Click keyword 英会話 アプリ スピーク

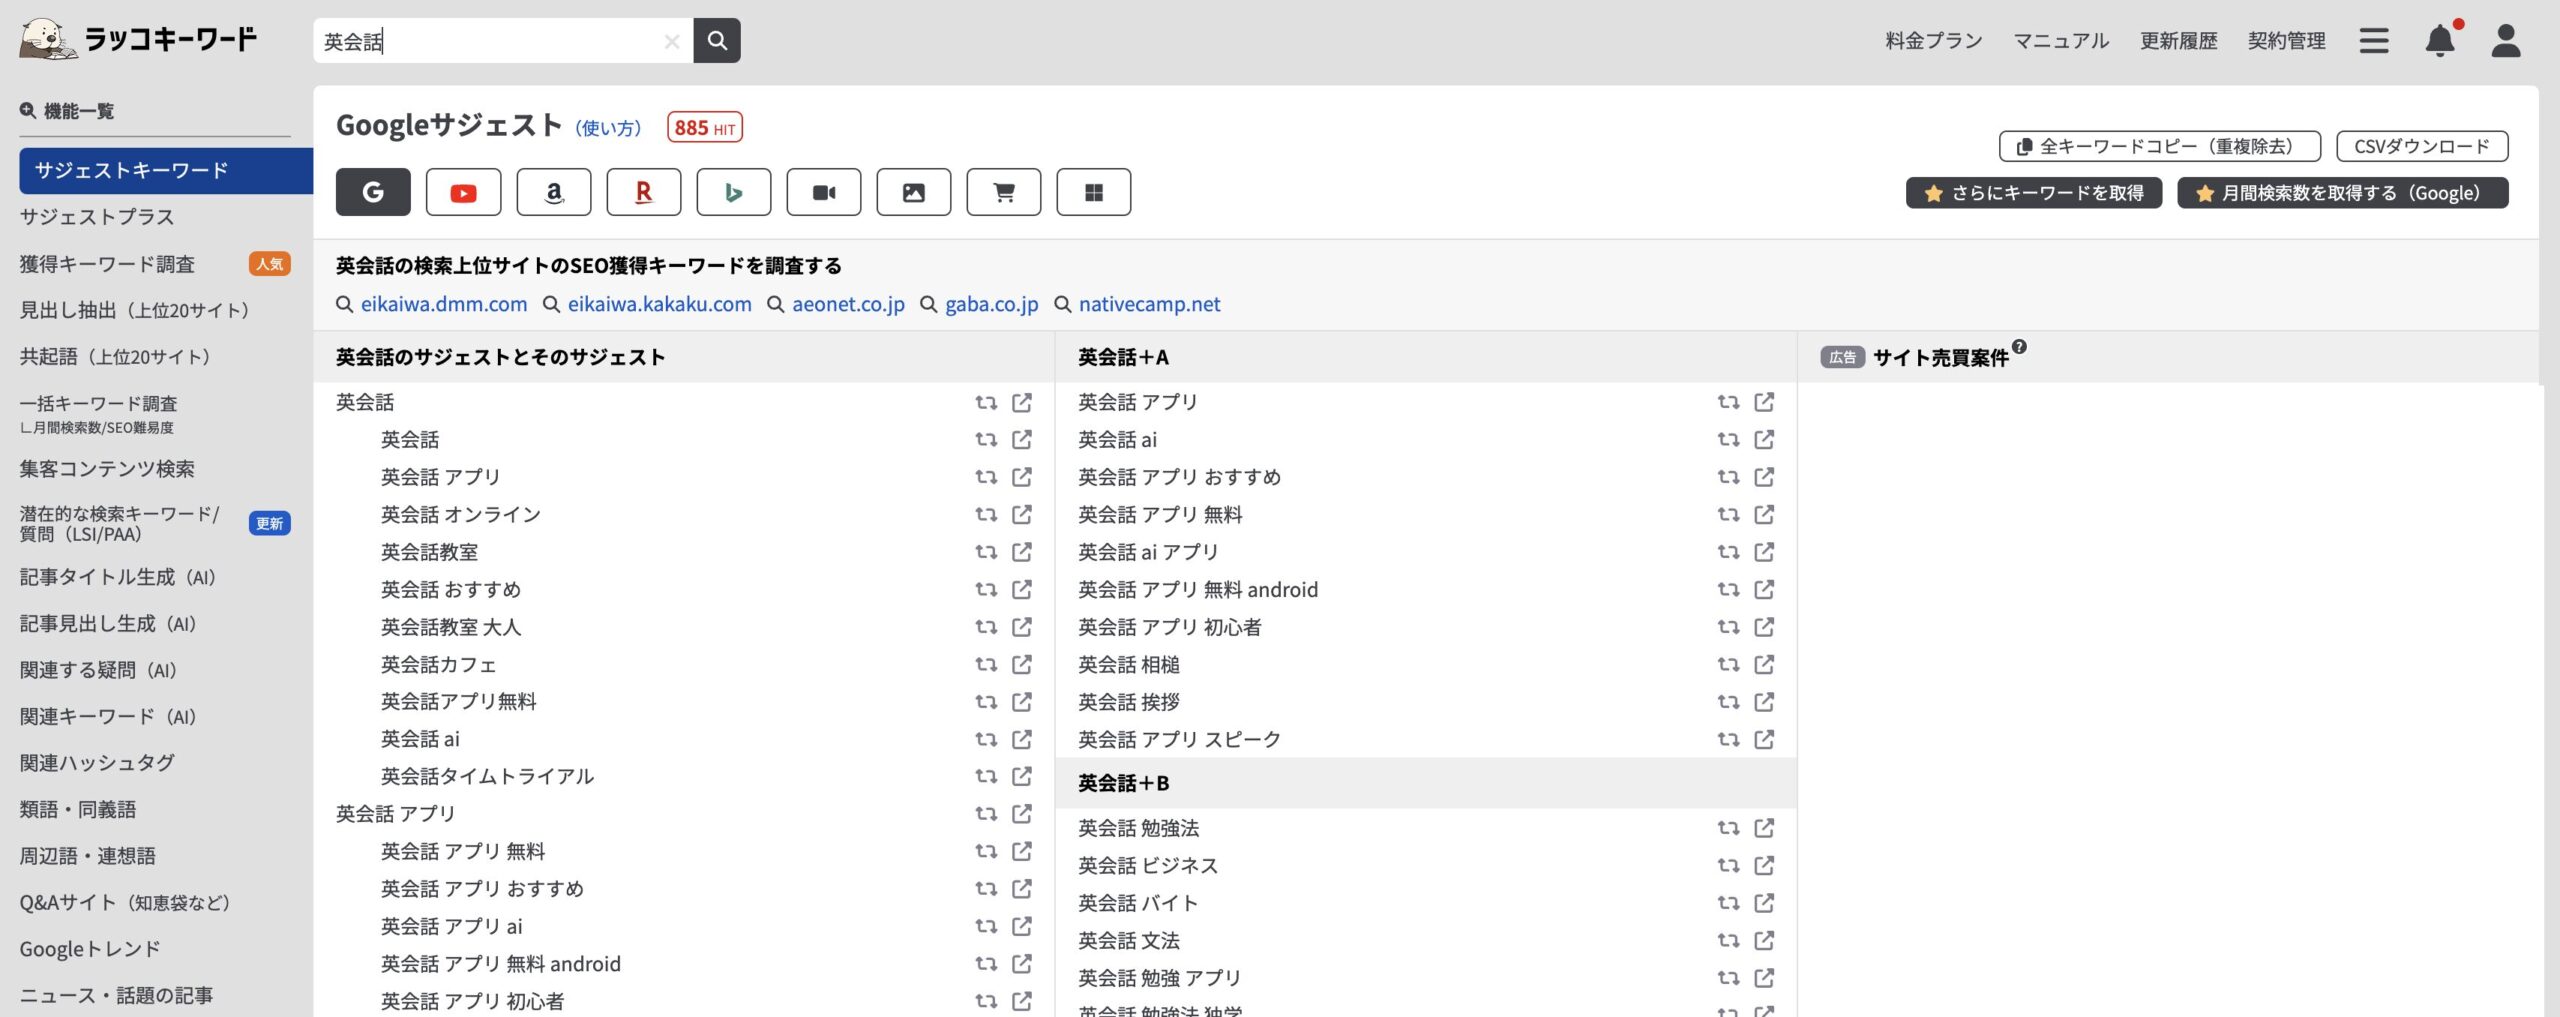coord(1179,739)
